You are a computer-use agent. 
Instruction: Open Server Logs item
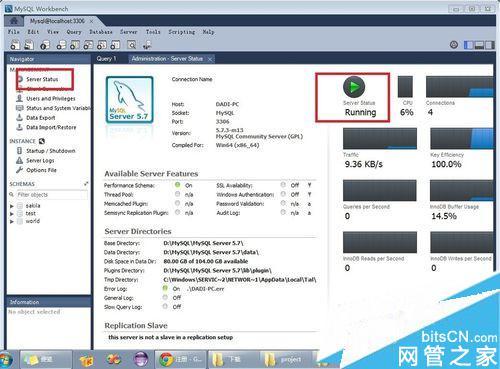(40, 161)
